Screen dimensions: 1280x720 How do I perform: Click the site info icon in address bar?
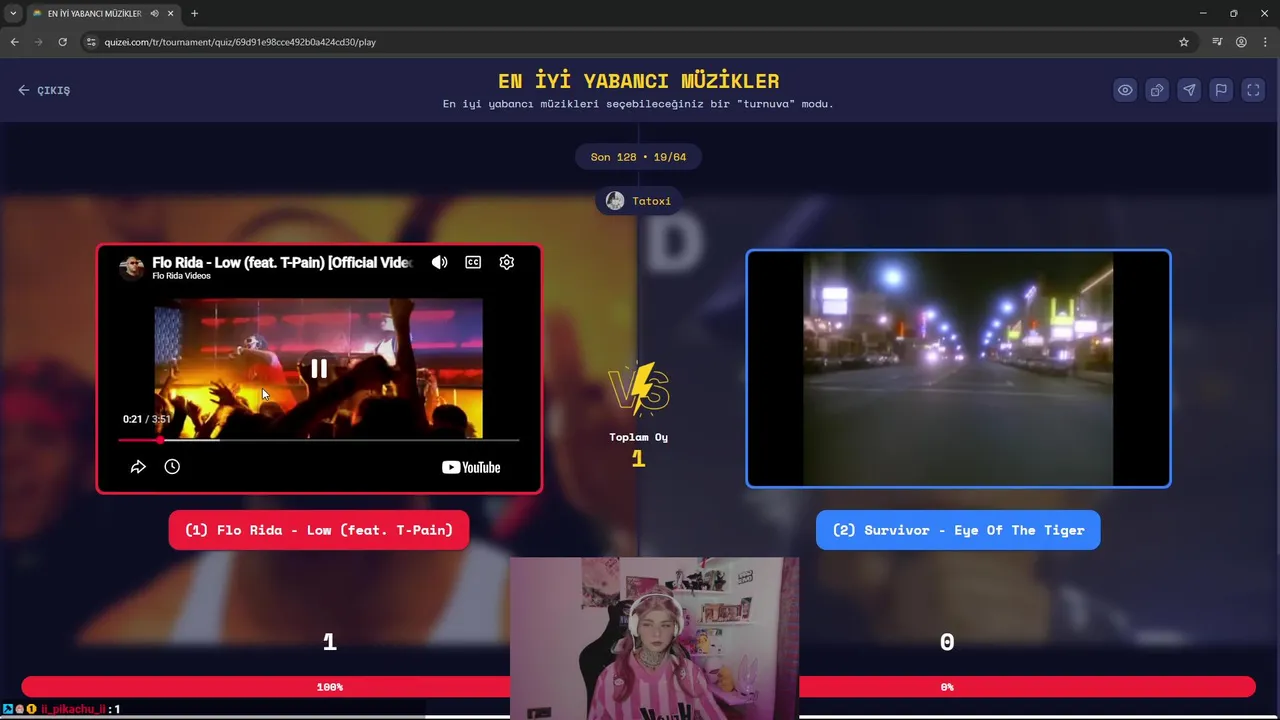click(x=91, y=42)
